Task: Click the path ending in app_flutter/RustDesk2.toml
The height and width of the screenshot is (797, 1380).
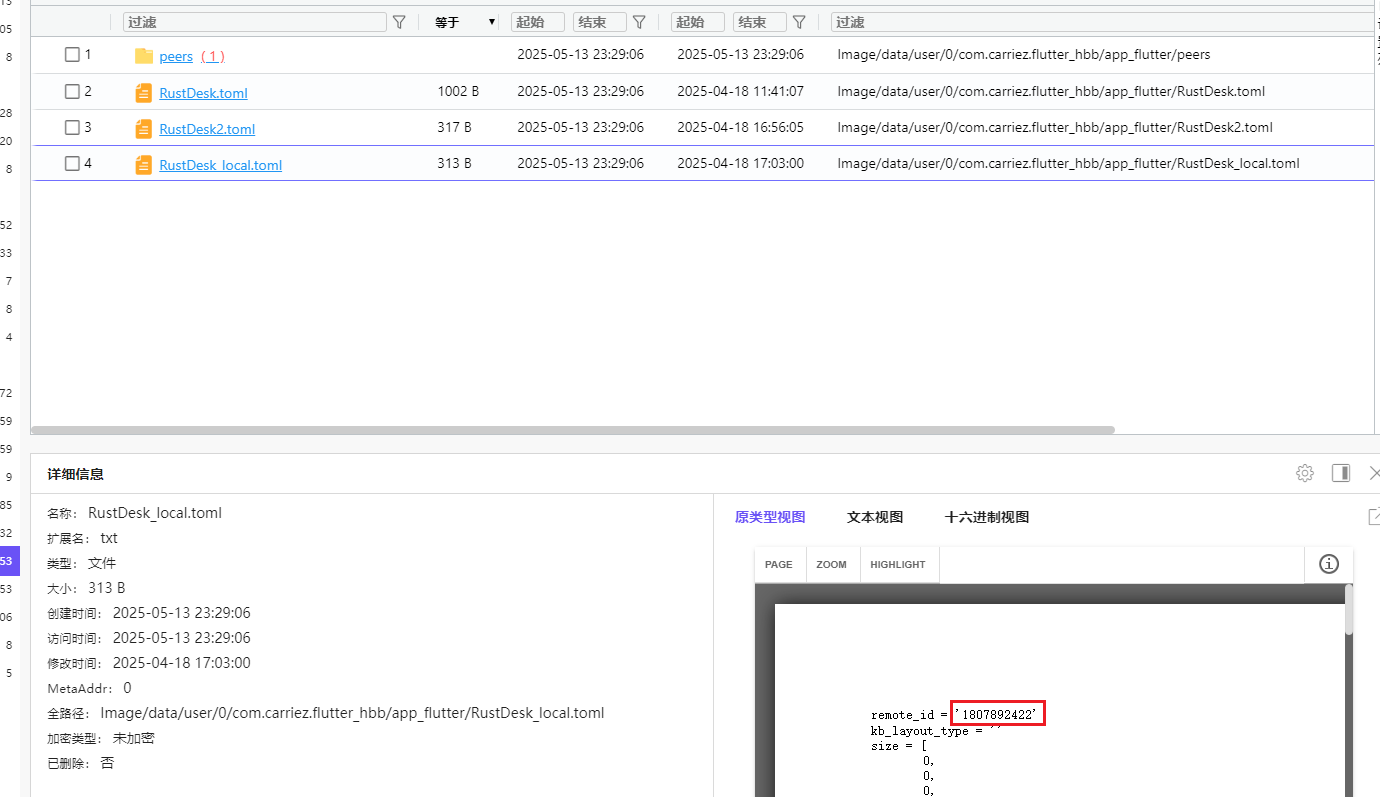Action: pos(1055,127)
